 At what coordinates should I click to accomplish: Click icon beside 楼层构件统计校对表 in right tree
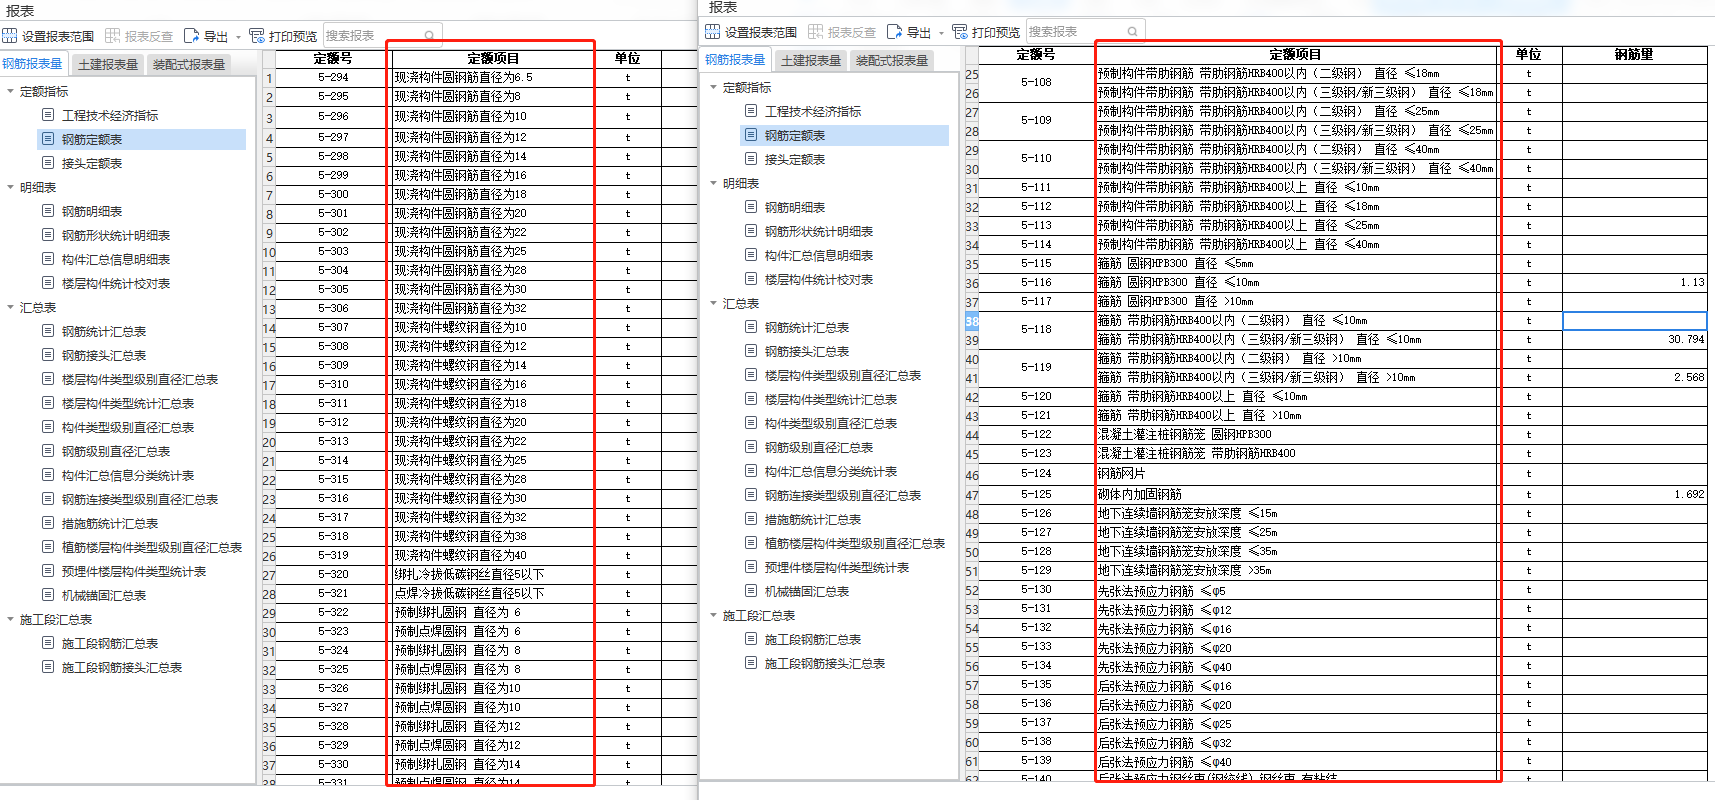point(751,279)
